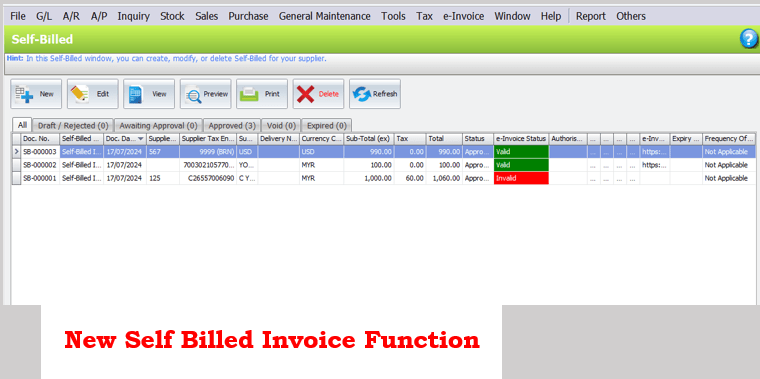Click the Refresh button
The width and height of the screenshot is (760, 379).
tap(375, 94)
